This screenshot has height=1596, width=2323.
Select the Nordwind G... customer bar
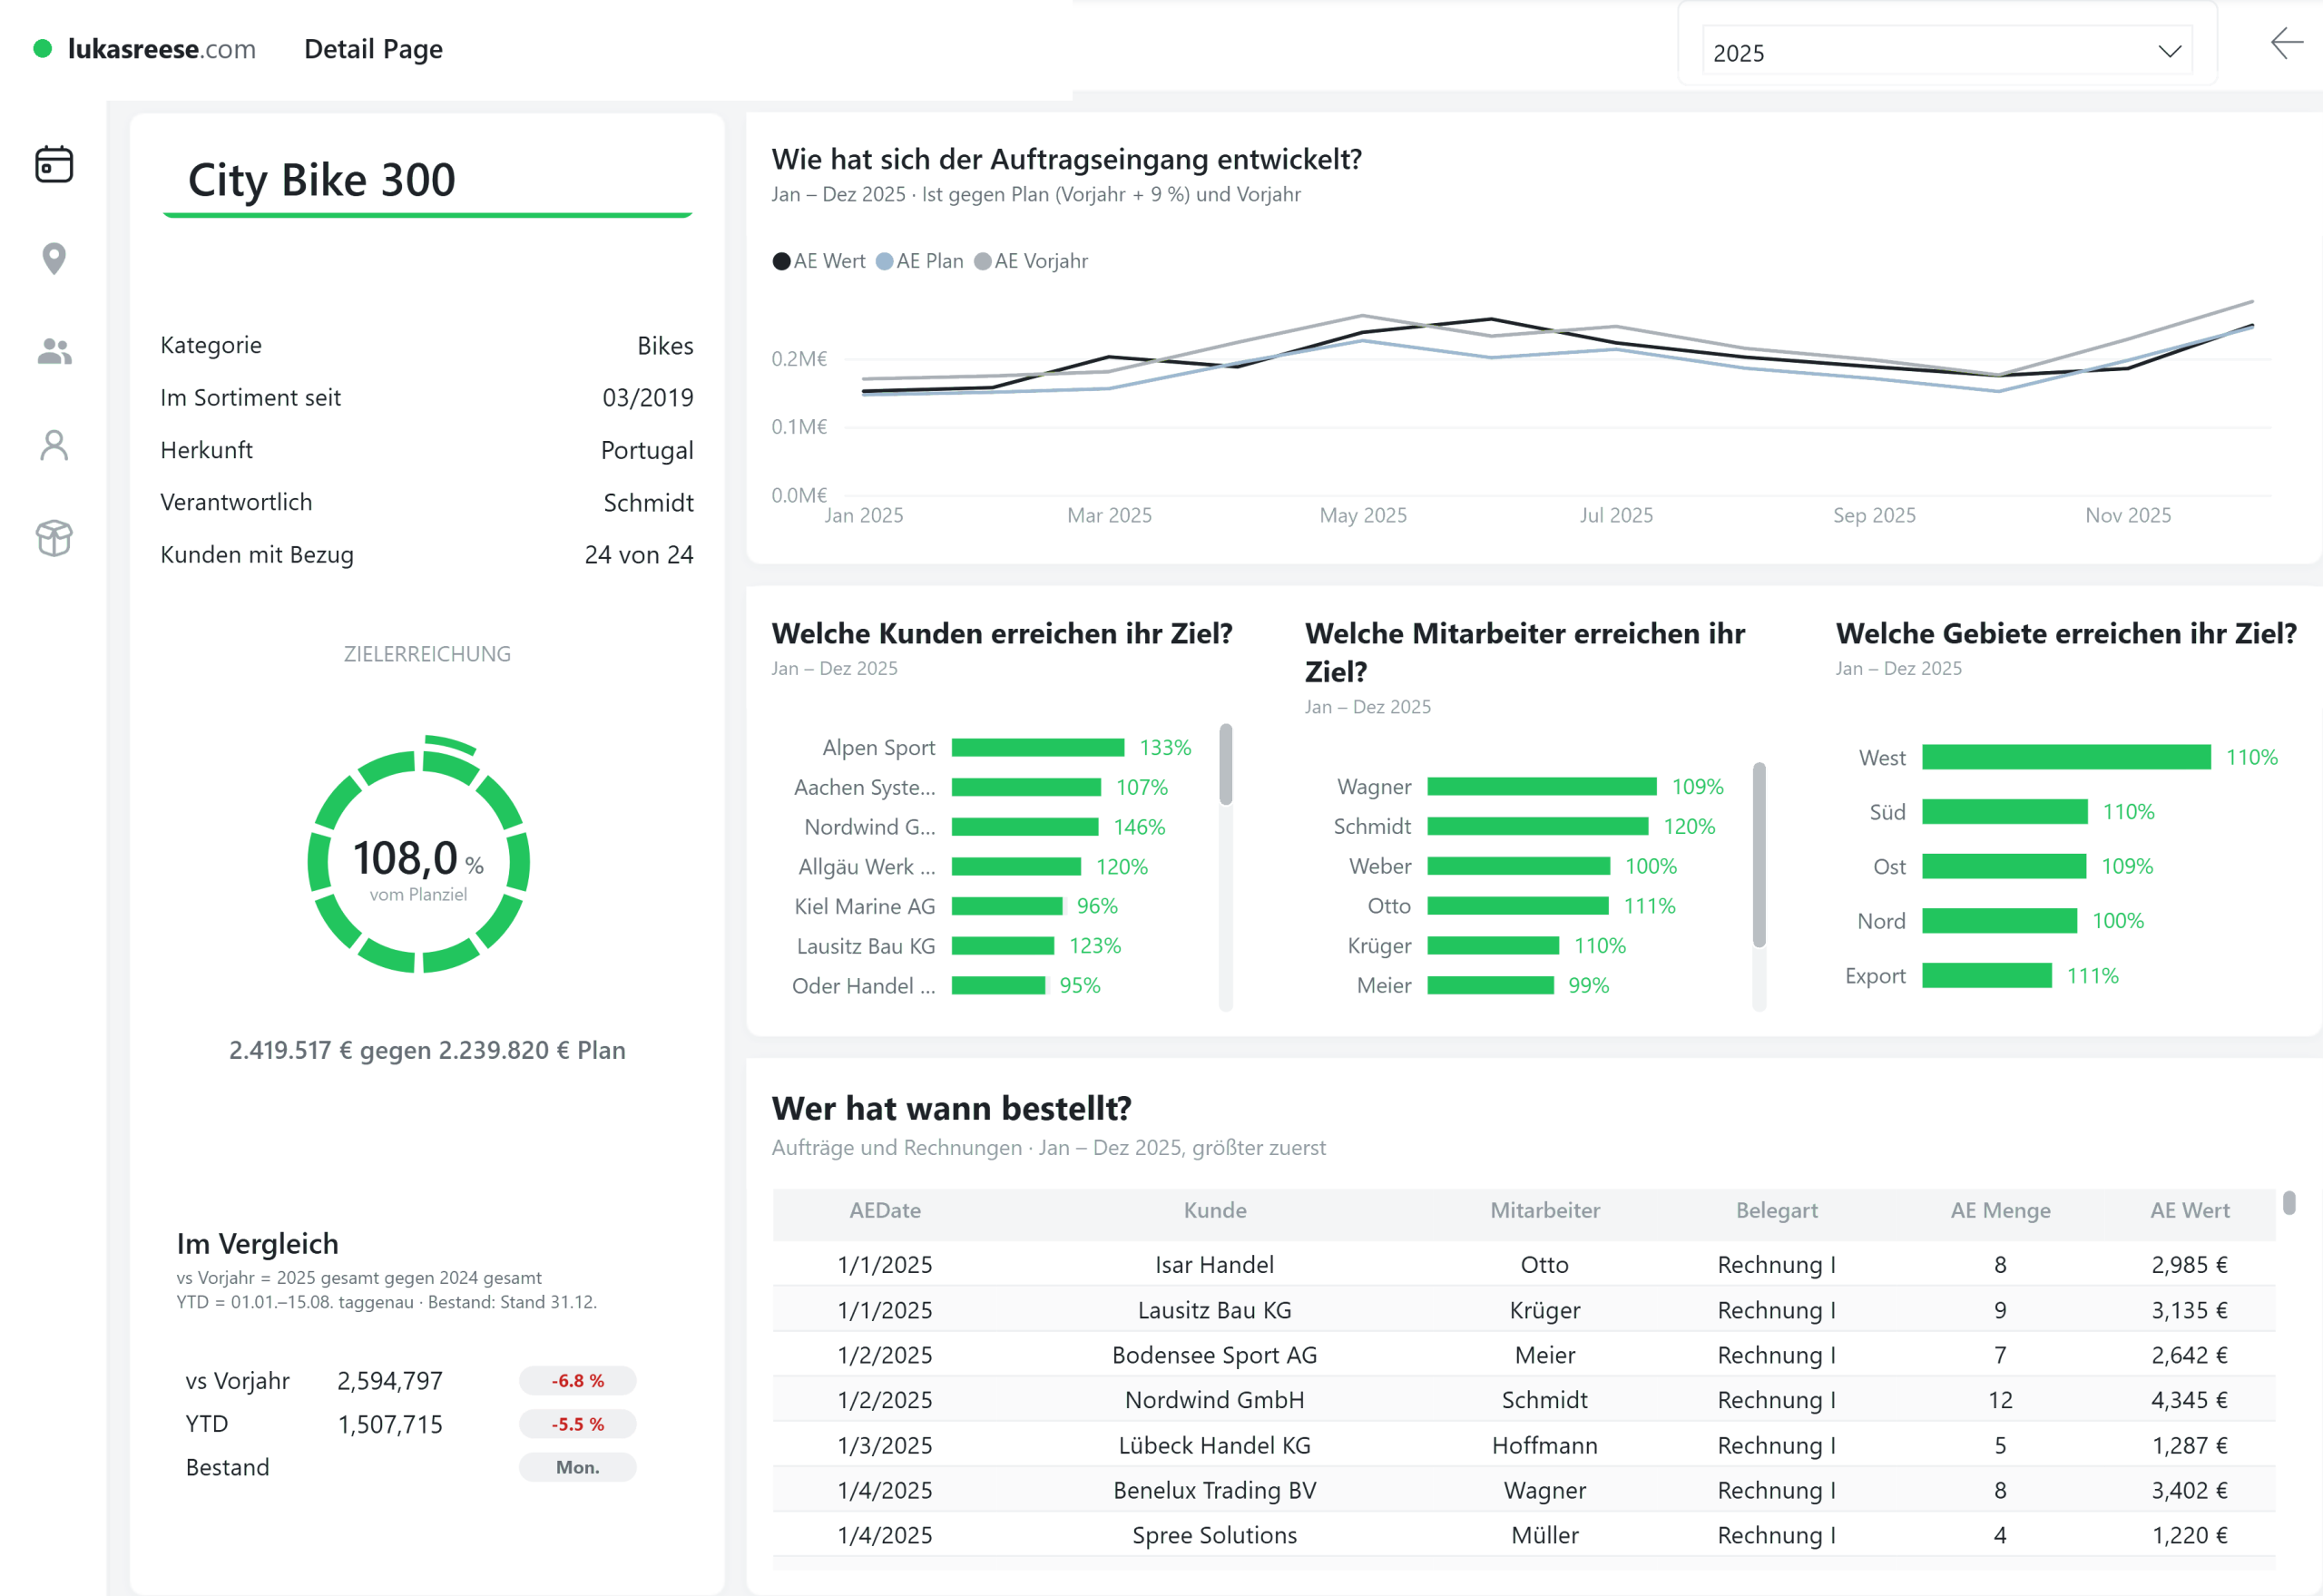tap(1025, 827)
